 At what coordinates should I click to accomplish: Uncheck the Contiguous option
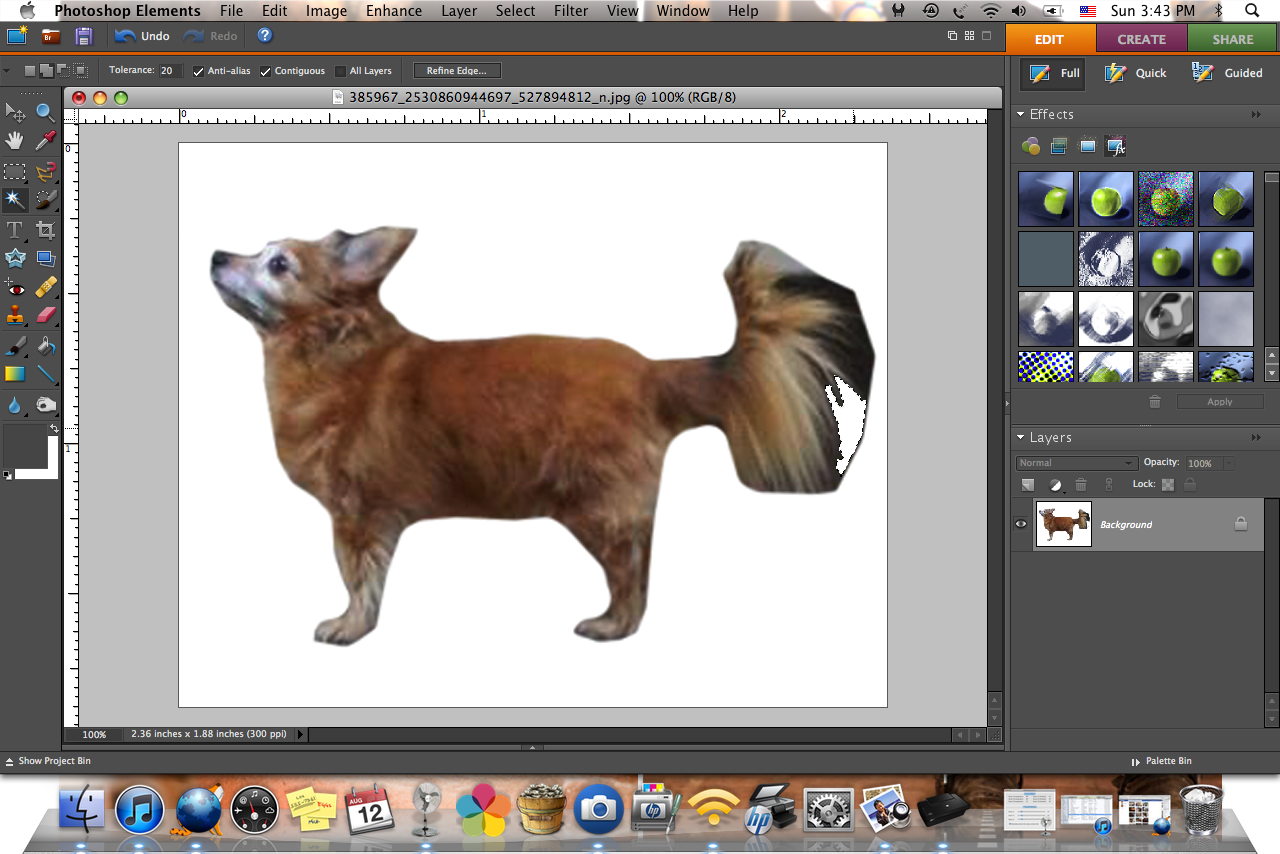266,71
